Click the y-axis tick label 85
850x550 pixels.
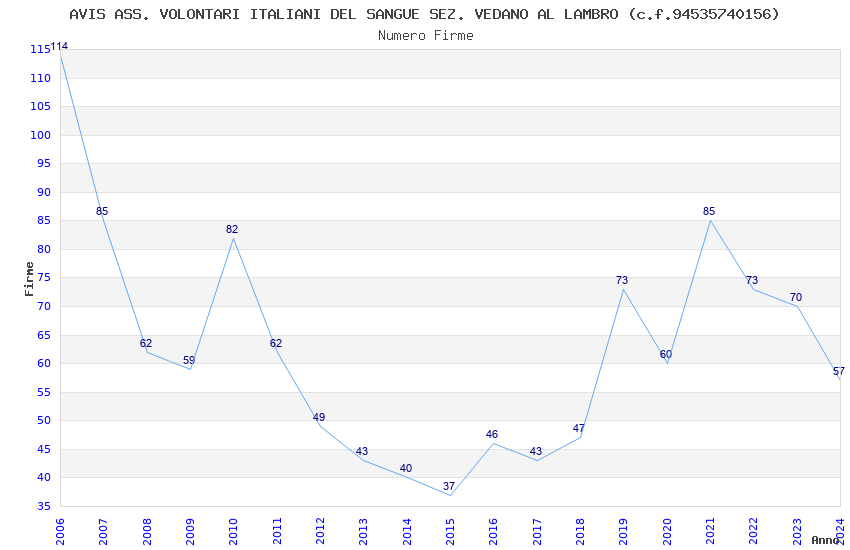43,220
